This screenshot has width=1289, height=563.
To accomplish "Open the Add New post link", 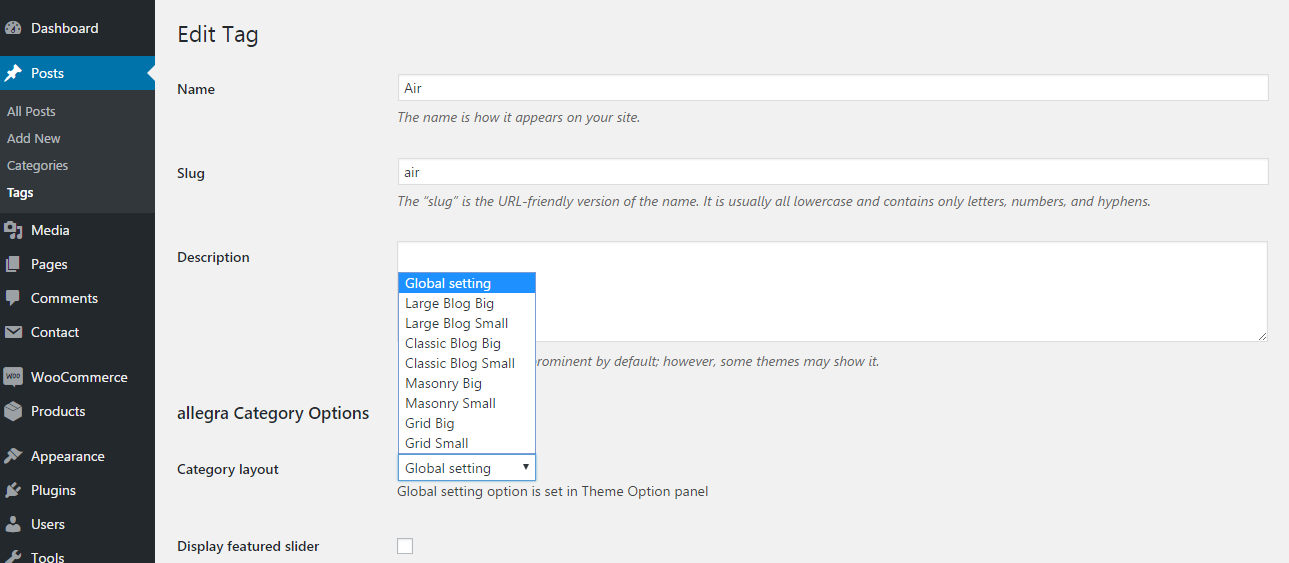I will pos(33,139).
